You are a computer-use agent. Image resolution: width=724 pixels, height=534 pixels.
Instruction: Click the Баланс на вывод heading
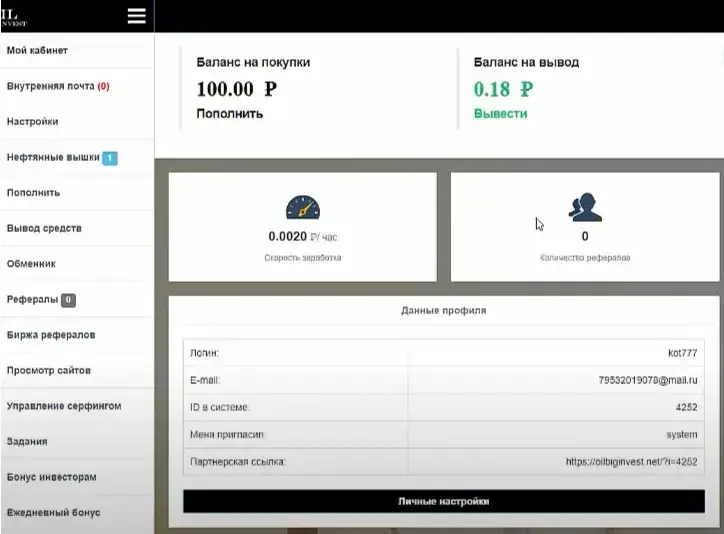pos(526,62)
